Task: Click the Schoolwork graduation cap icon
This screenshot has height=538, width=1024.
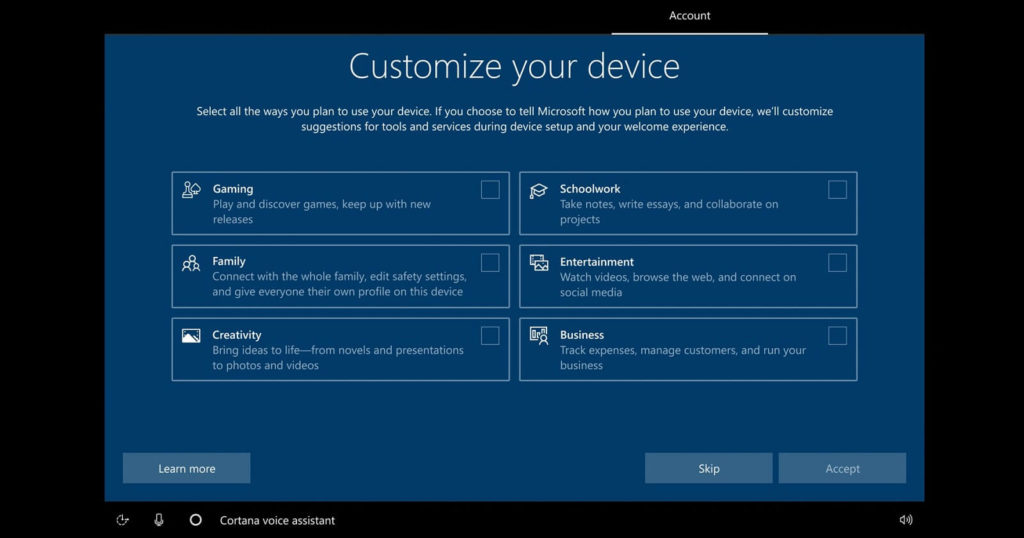Action: pos(539,190)
